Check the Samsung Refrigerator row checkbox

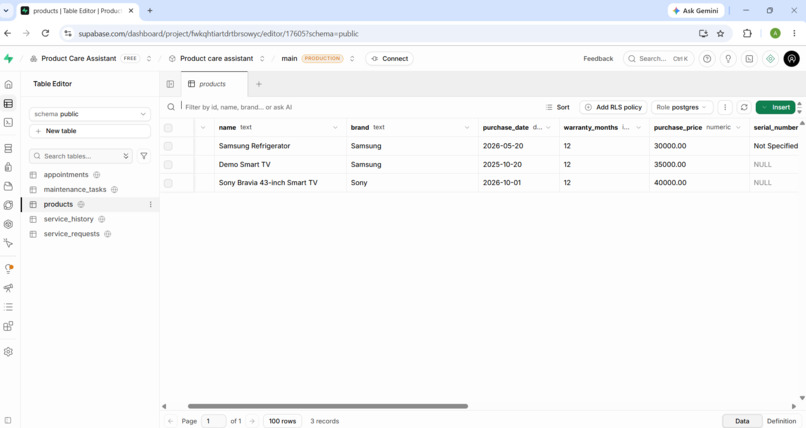(x=168, y=146)
